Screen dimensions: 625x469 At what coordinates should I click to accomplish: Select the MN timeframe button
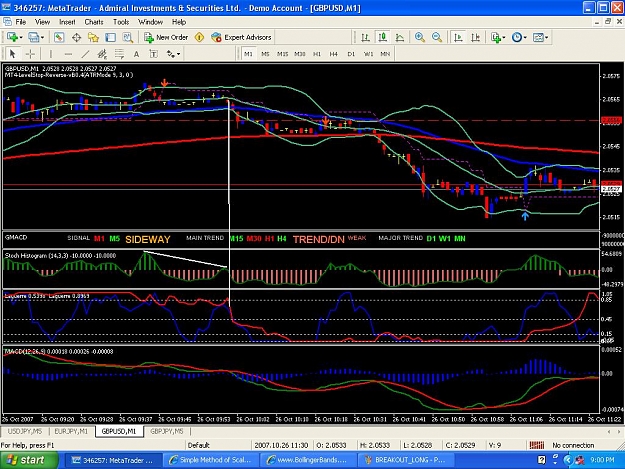pyautogui.click(x=385, y=54)
